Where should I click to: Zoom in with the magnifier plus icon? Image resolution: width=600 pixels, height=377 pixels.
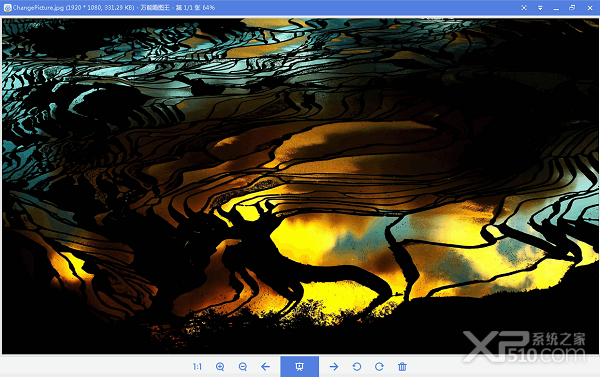click(220, 367)
